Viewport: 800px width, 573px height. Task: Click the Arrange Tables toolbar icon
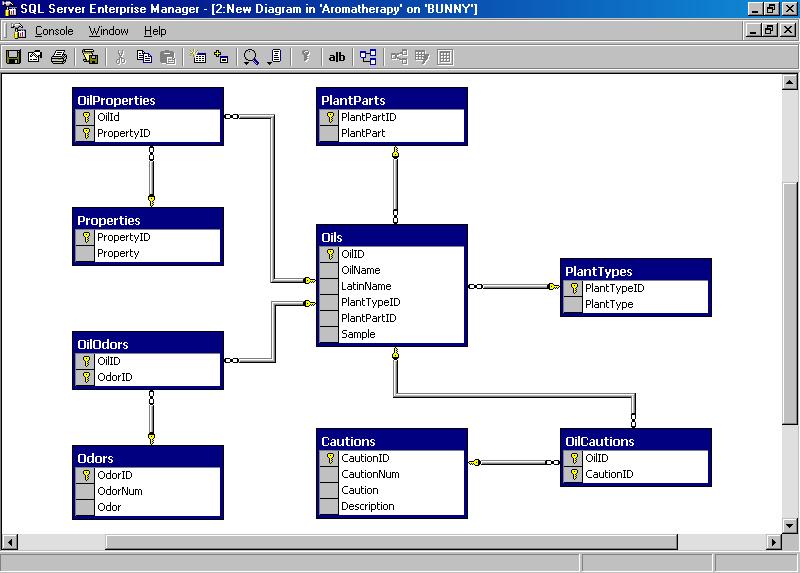pyautogui.click(x=369, y=57)
